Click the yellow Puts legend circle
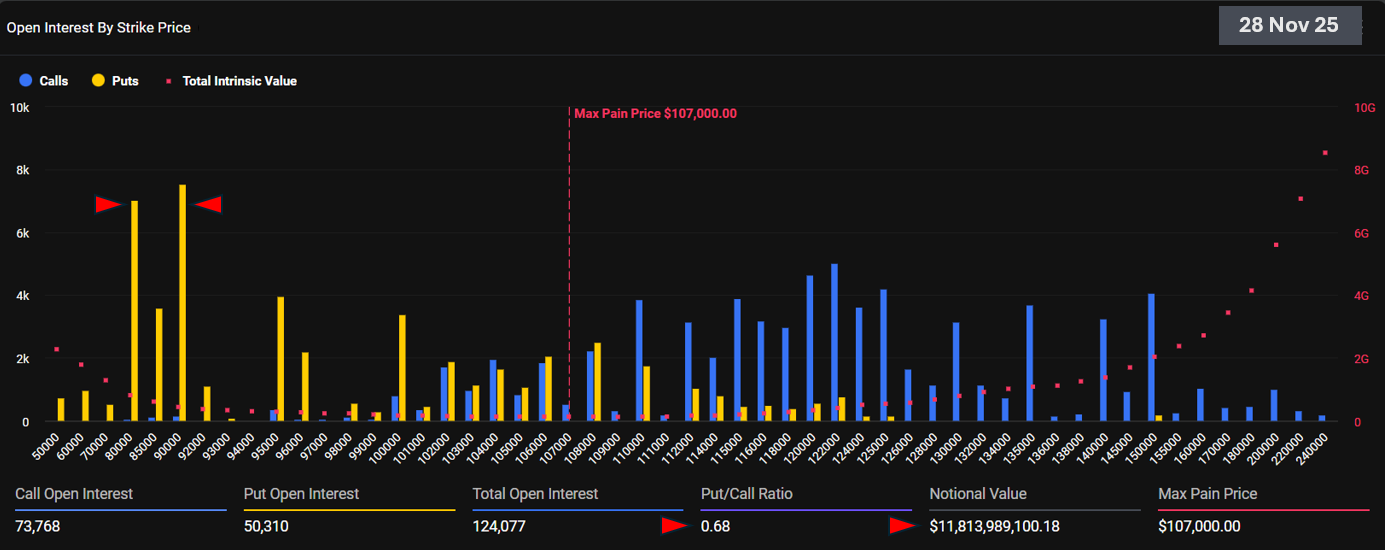The image size is (1385, 550). [98, 80]
